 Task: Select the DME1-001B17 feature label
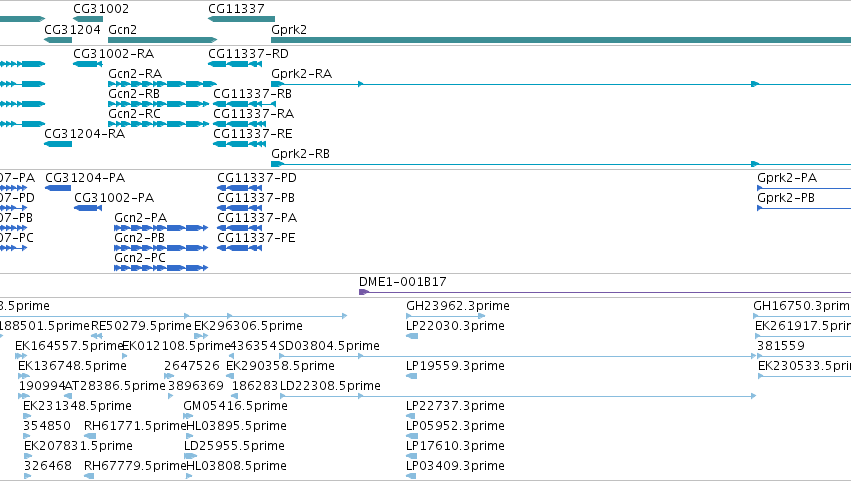coord(403,282)
